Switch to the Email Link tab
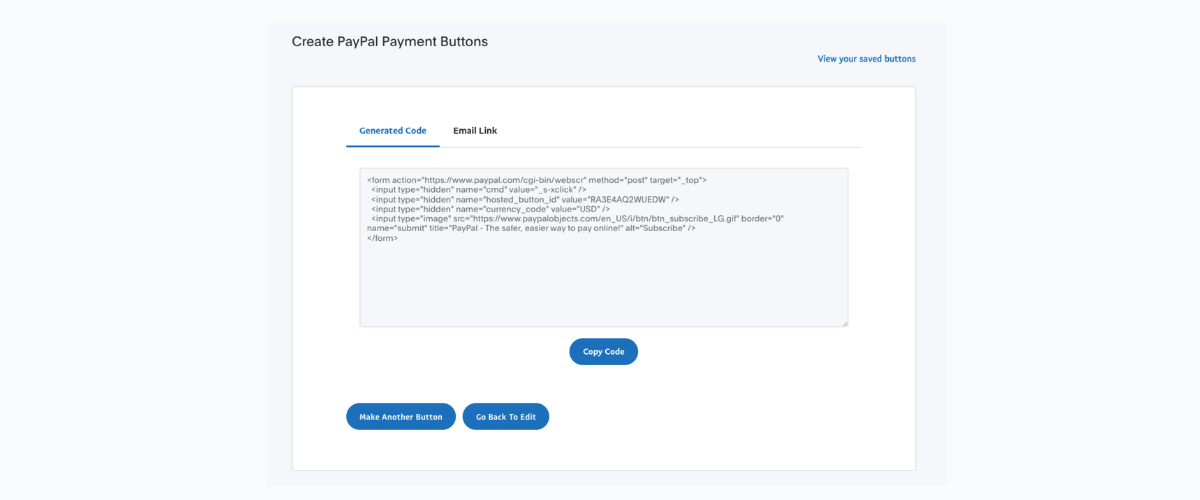1200x500 pixels. tap(475, 131)
